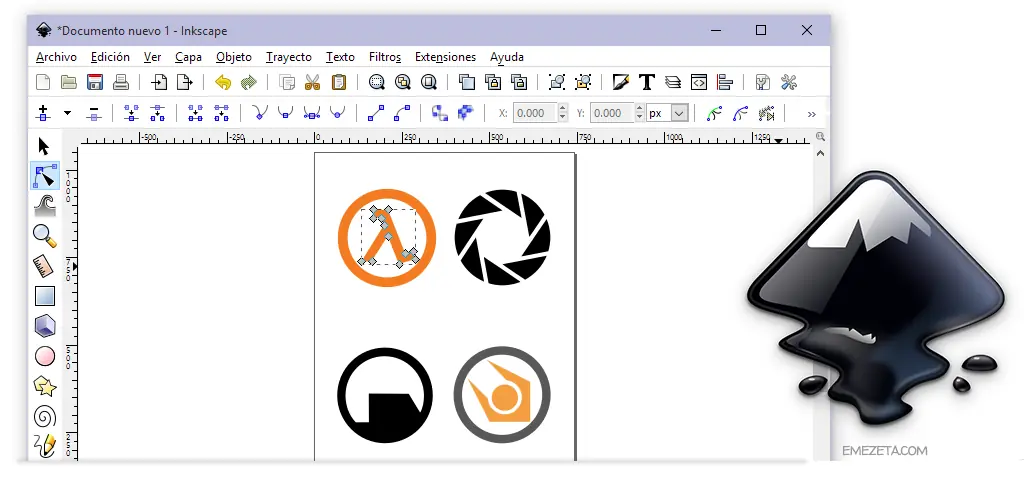This screenshot has height=484, width=1024.
Task: Open the Trayecto menu
Action: click(x=288, y=57)
